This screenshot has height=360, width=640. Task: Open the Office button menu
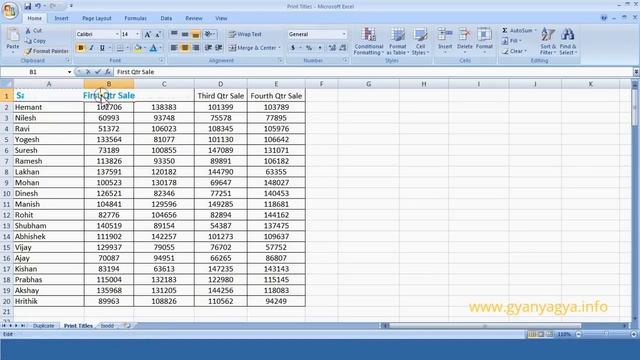9,10
